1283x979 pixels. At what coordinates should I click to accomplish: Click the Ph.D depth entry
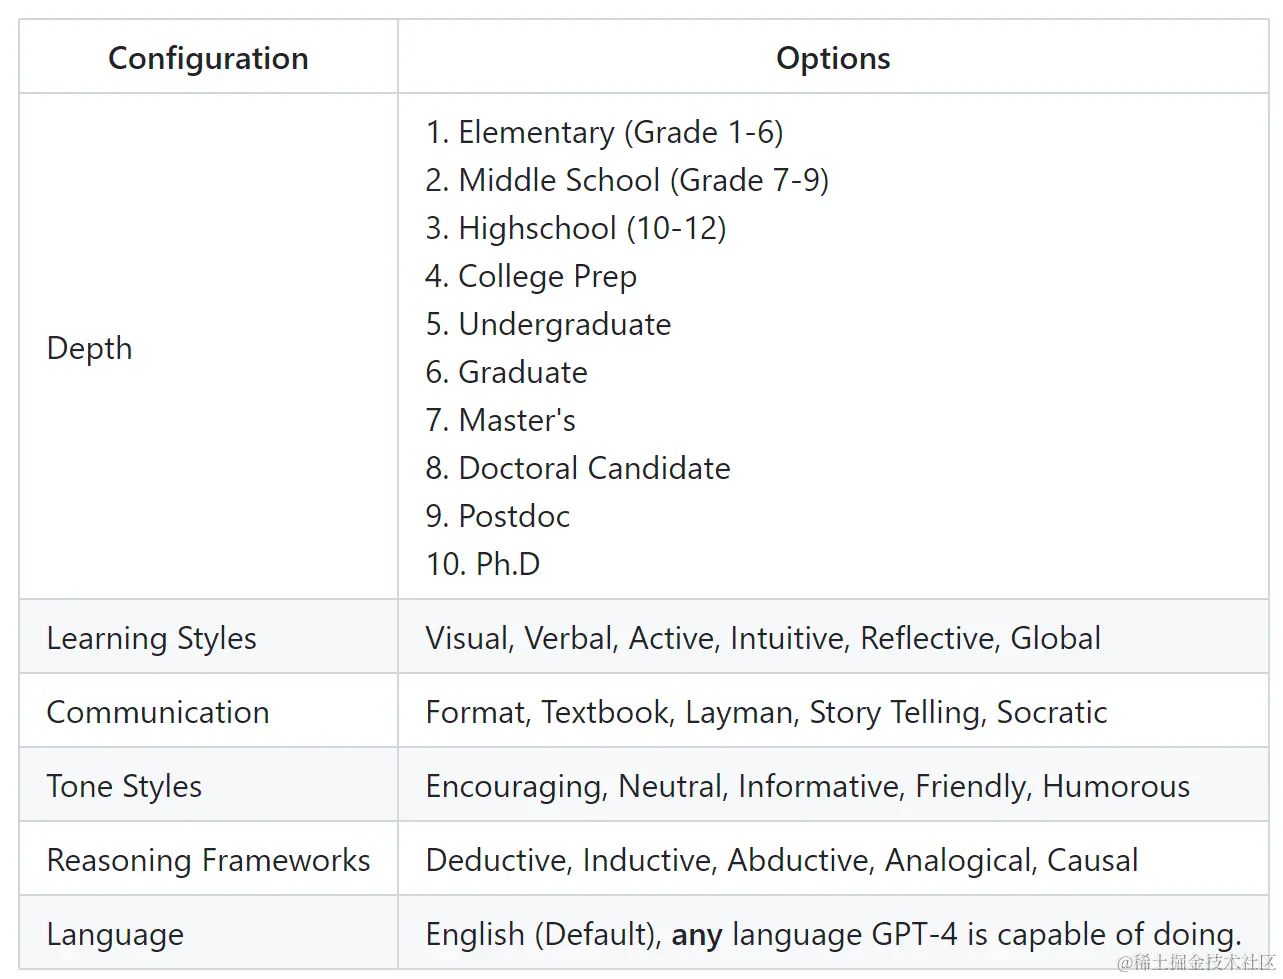pos(483,564)
